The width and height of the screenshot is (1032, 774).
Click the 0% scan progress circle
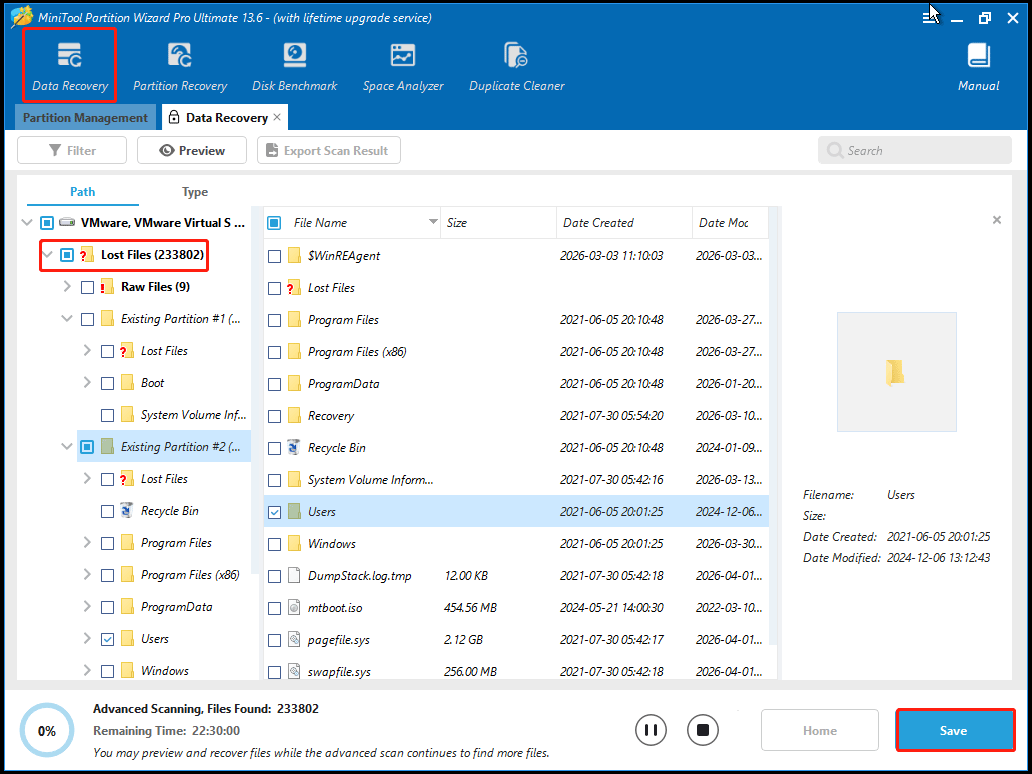pos(47,730)
